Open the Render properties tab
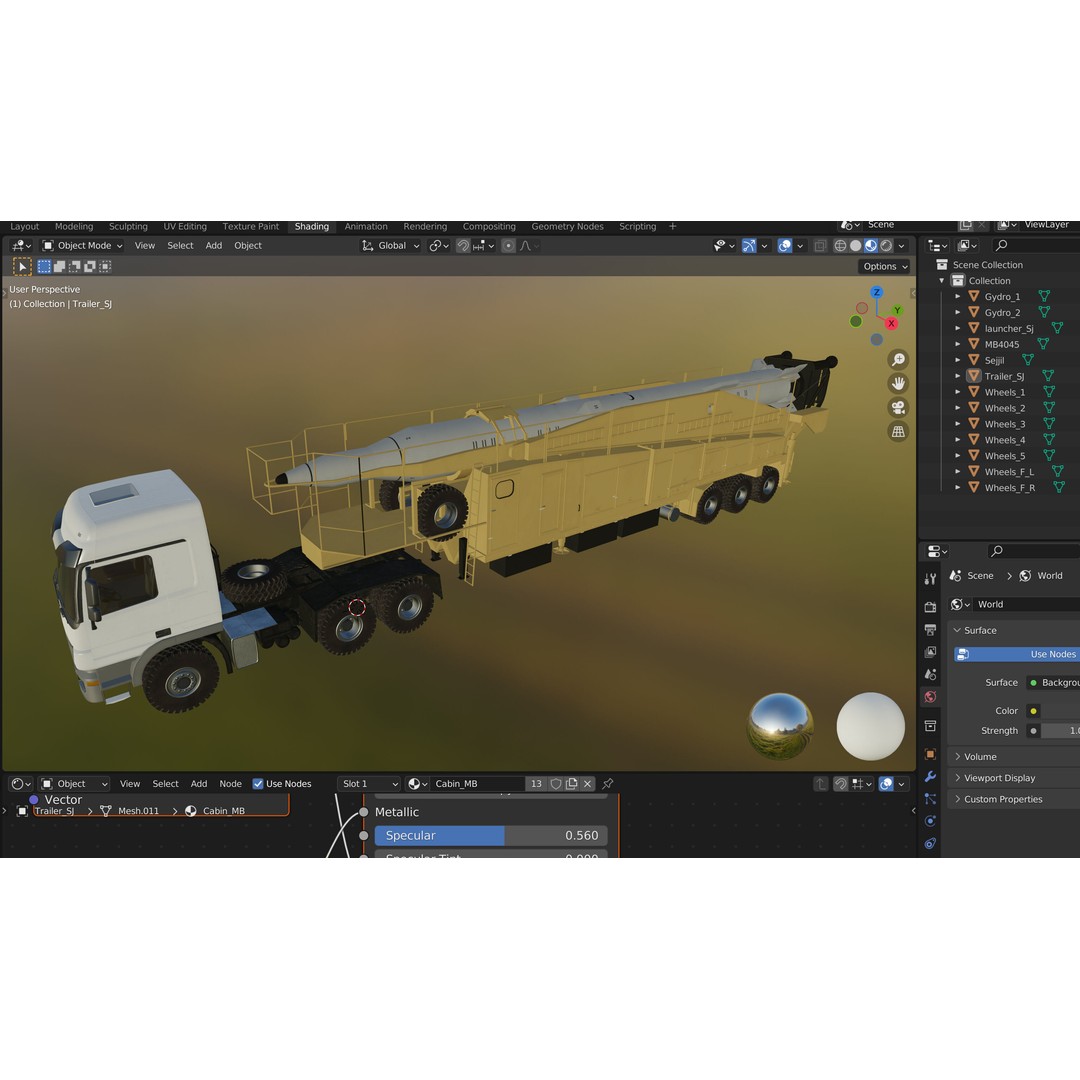The image size is (1080, 1080). pyautogui.click(x=931, y=607)
